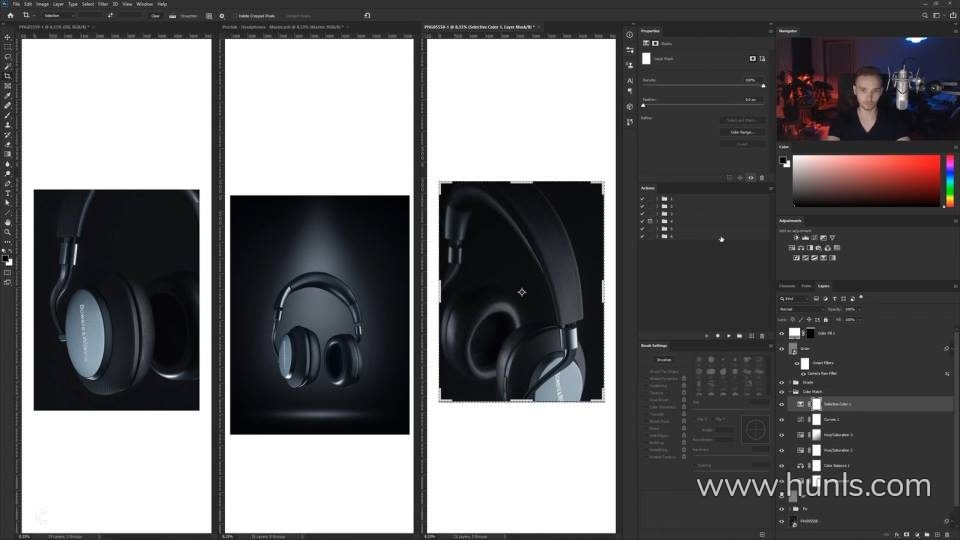The height and width of the screenshot is (540, 960).
Task: Toggle visibility of the Color Fill 1 layer
Action: coord(781,334)
